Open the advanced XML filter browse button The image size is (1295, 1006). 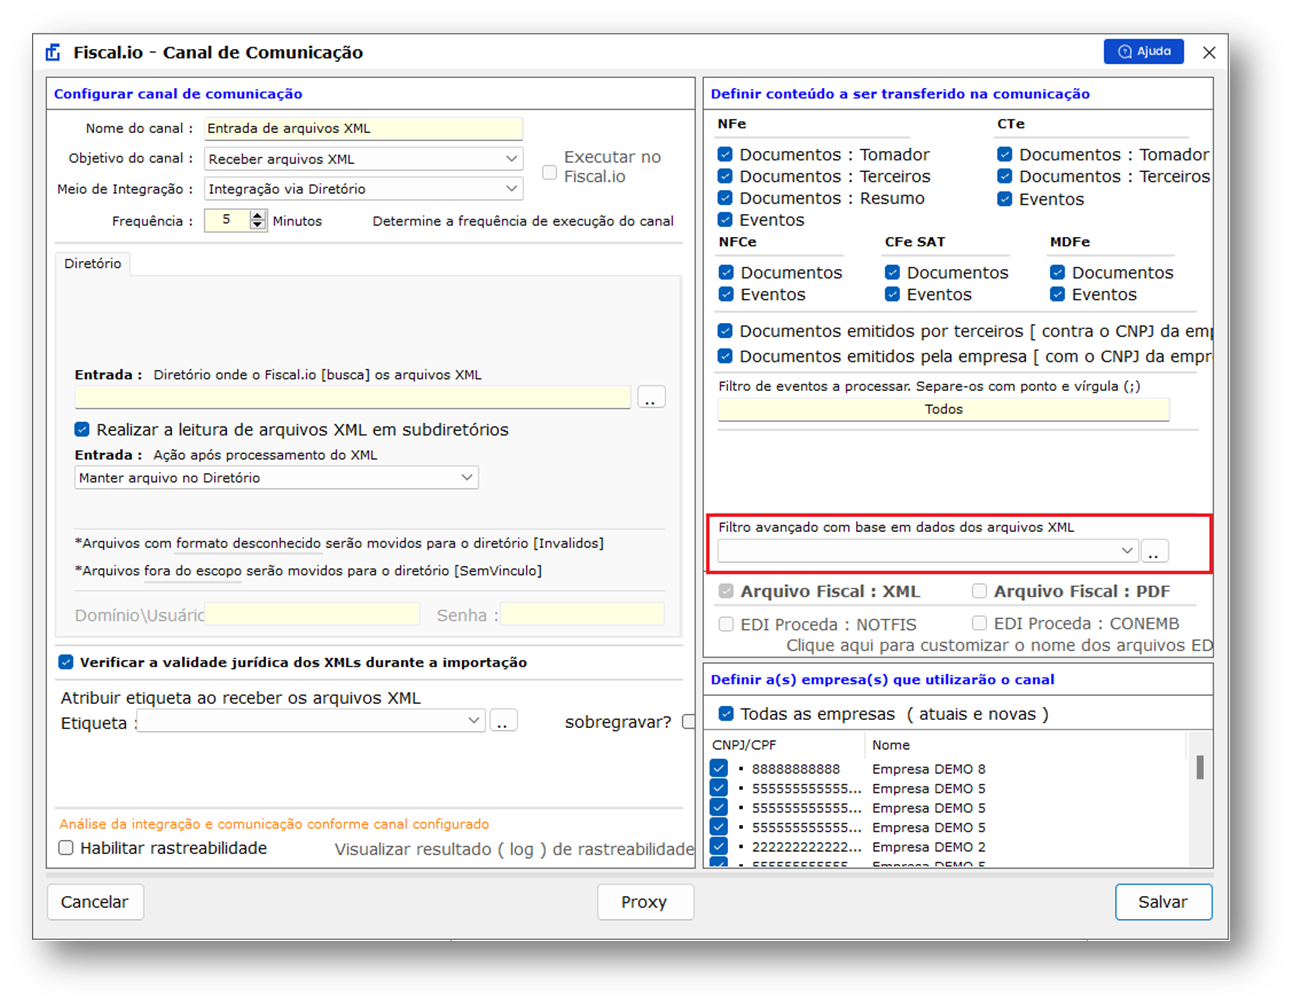pos(1154,551)
